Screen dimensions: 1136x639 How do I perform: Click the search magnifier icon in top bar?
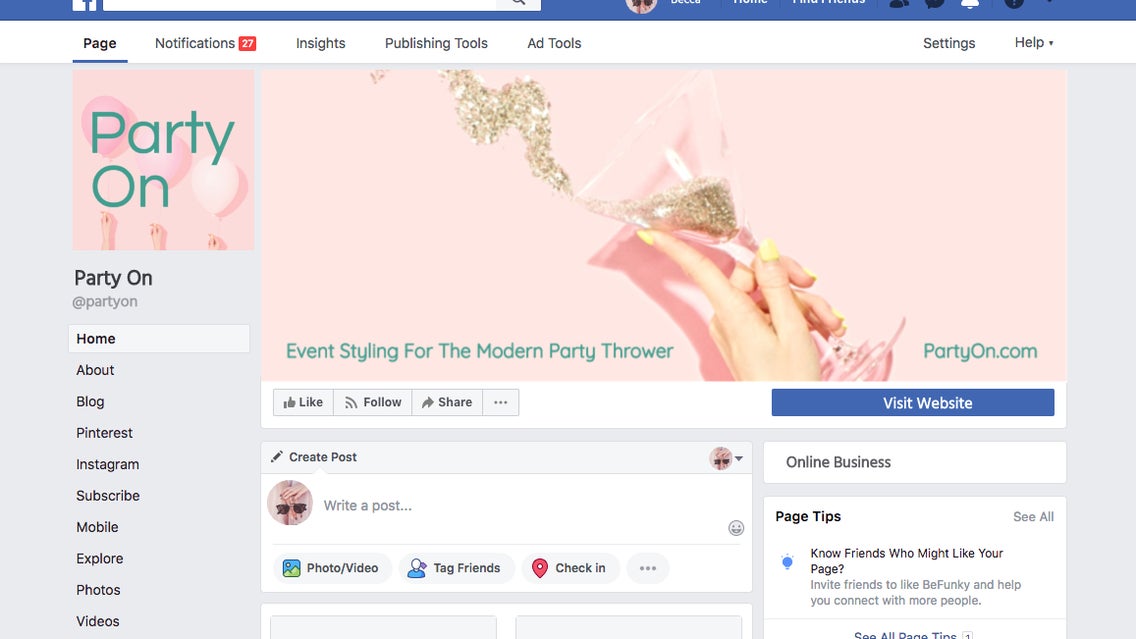[518, 2]
